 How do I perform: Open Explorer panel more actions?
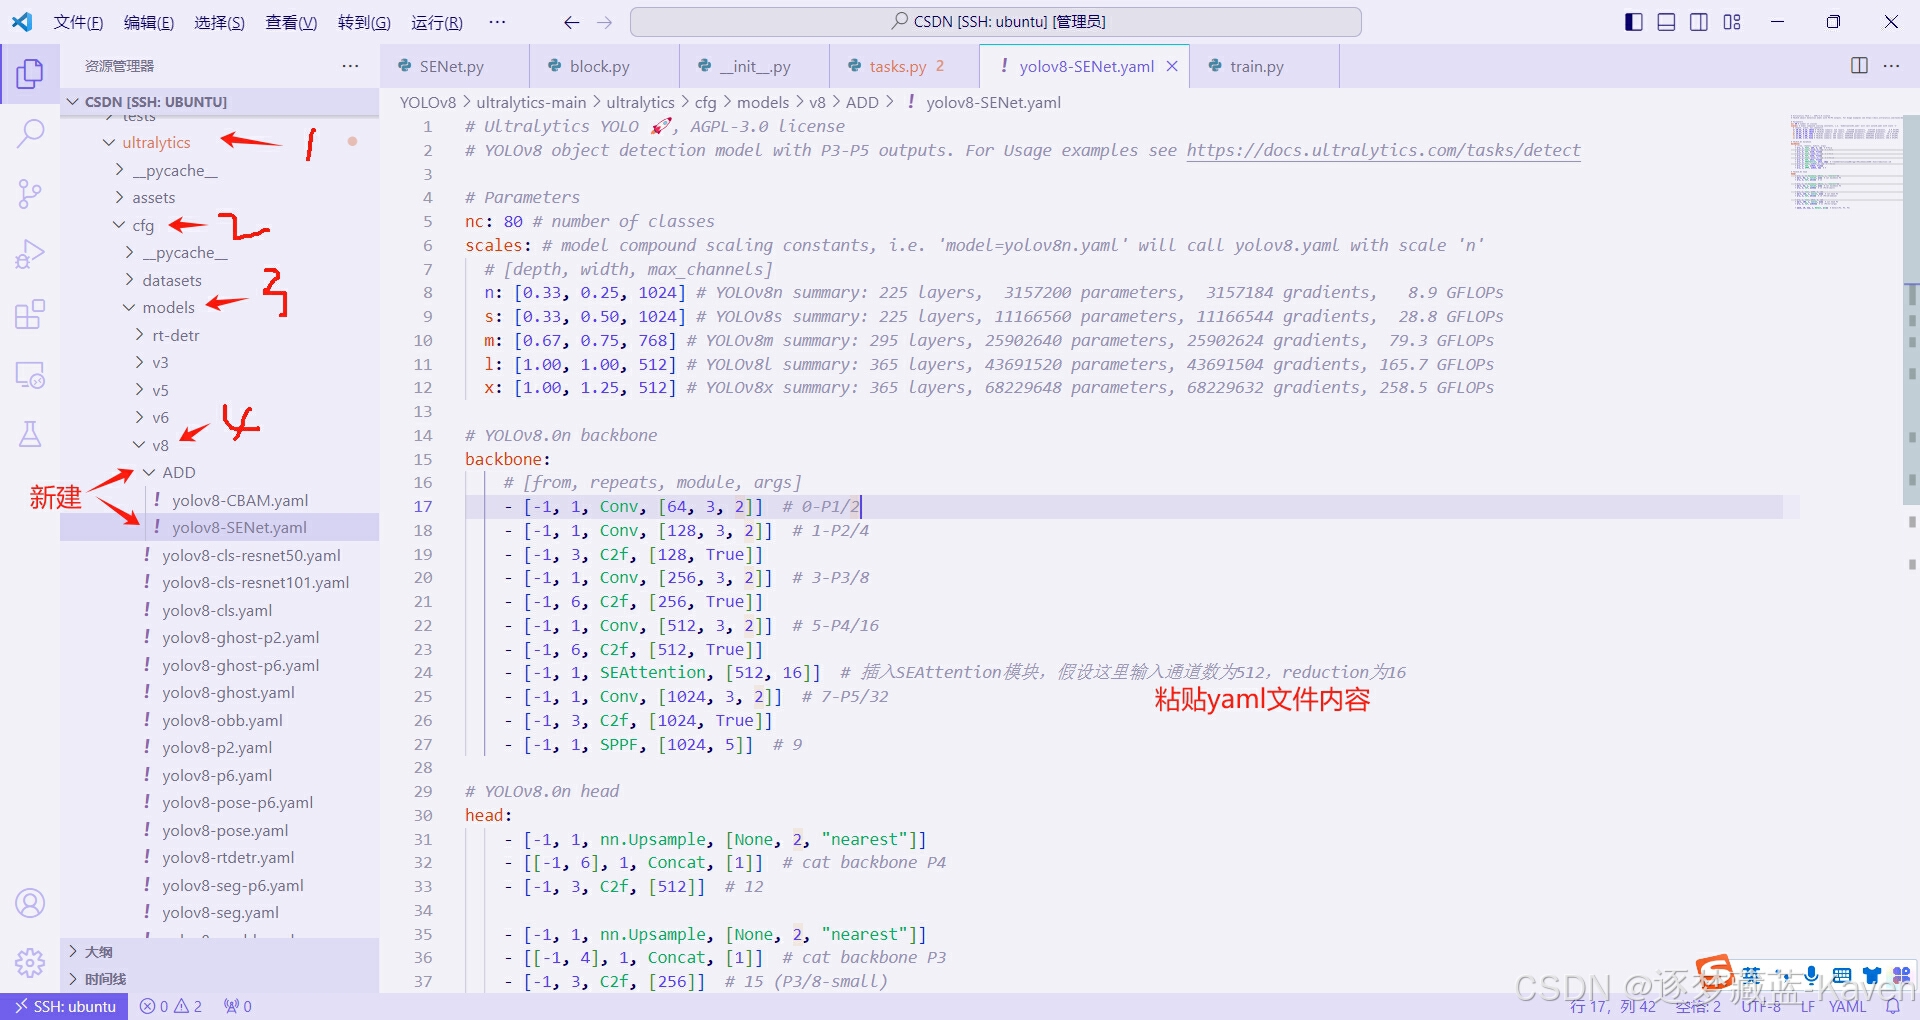point(350,66)
